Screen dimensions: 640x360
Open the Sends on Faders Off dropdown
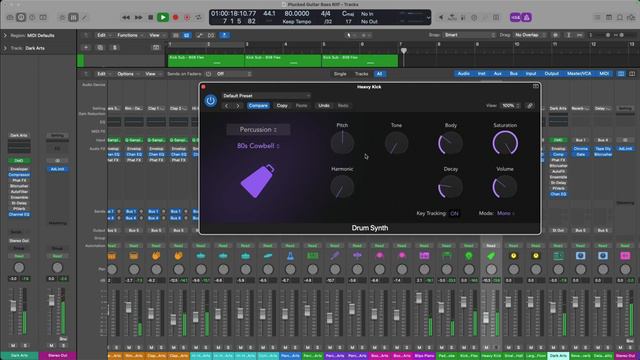[233, 74]
